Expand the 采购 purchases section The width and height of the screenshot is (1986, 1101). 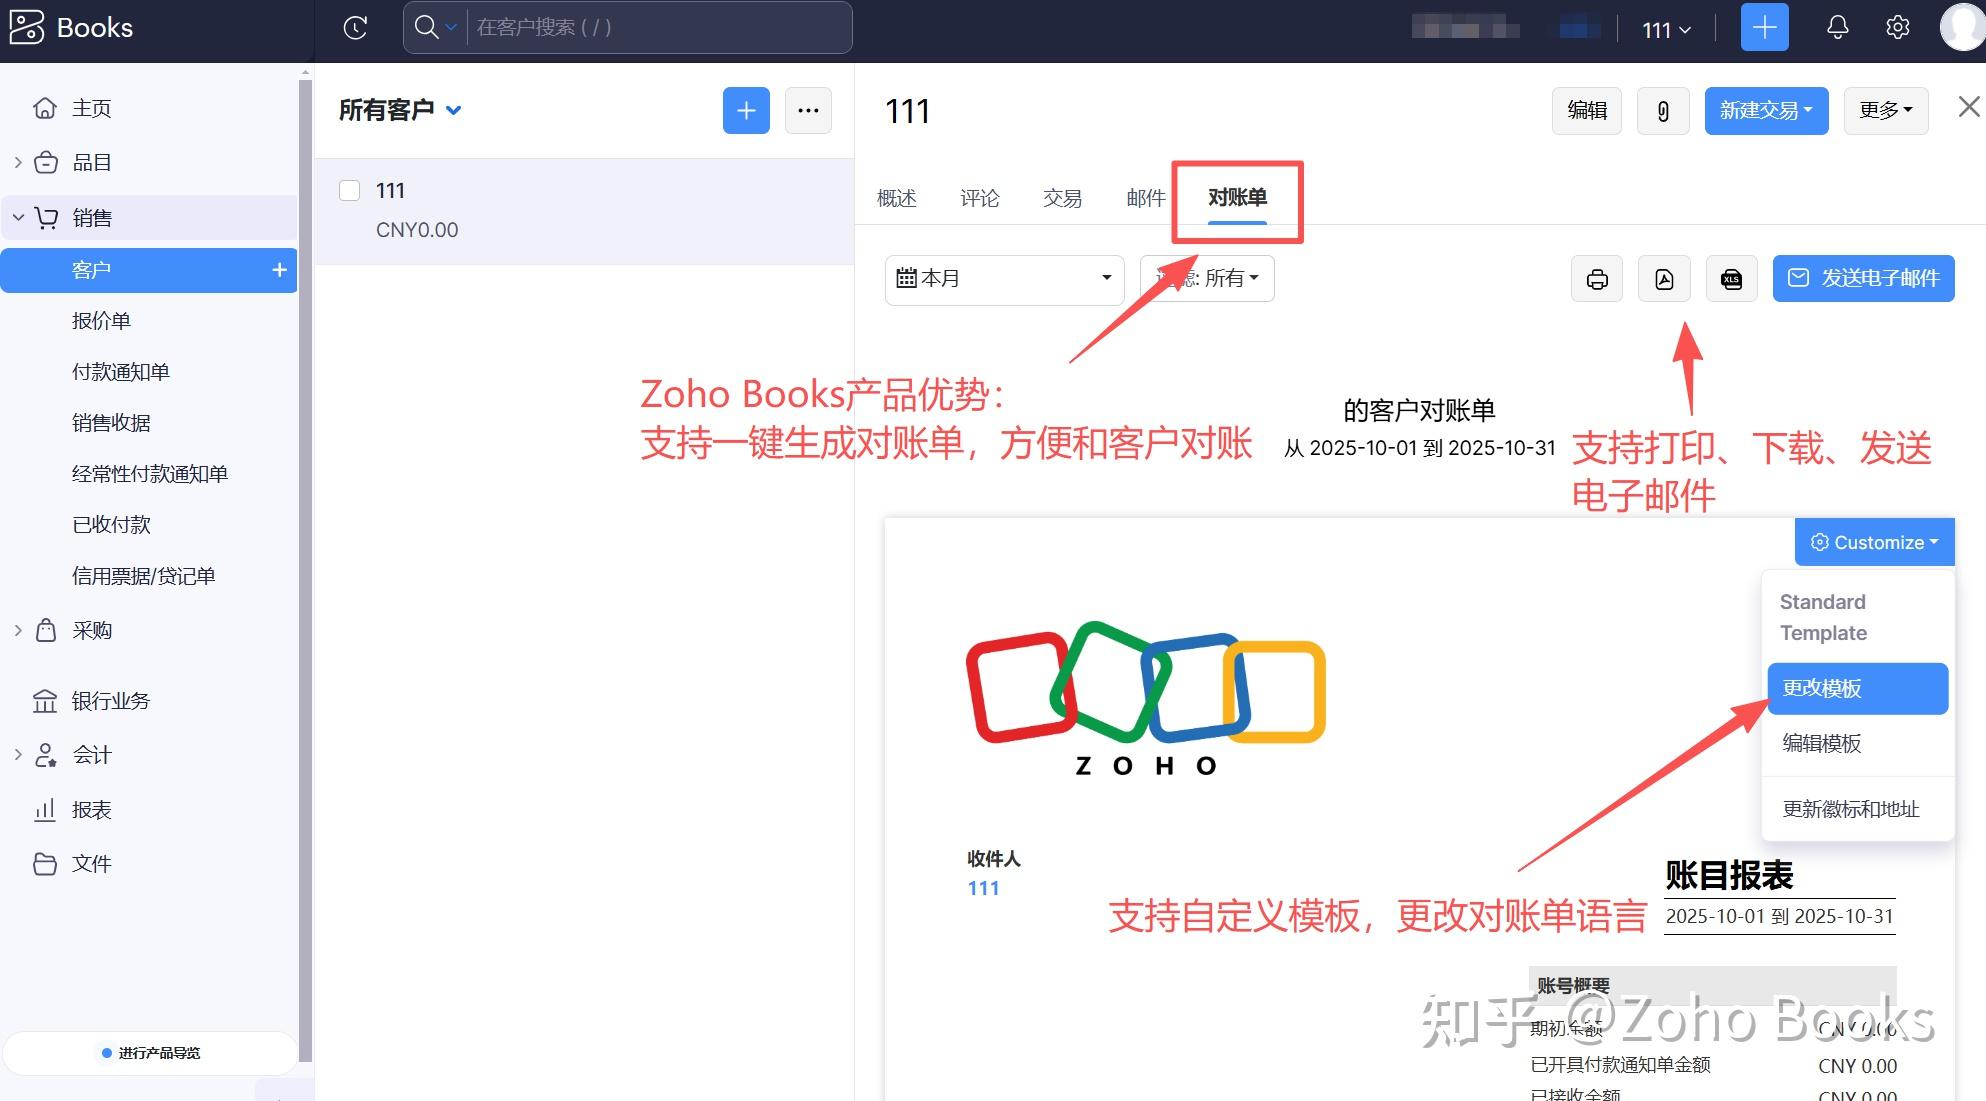pos(18,630)
